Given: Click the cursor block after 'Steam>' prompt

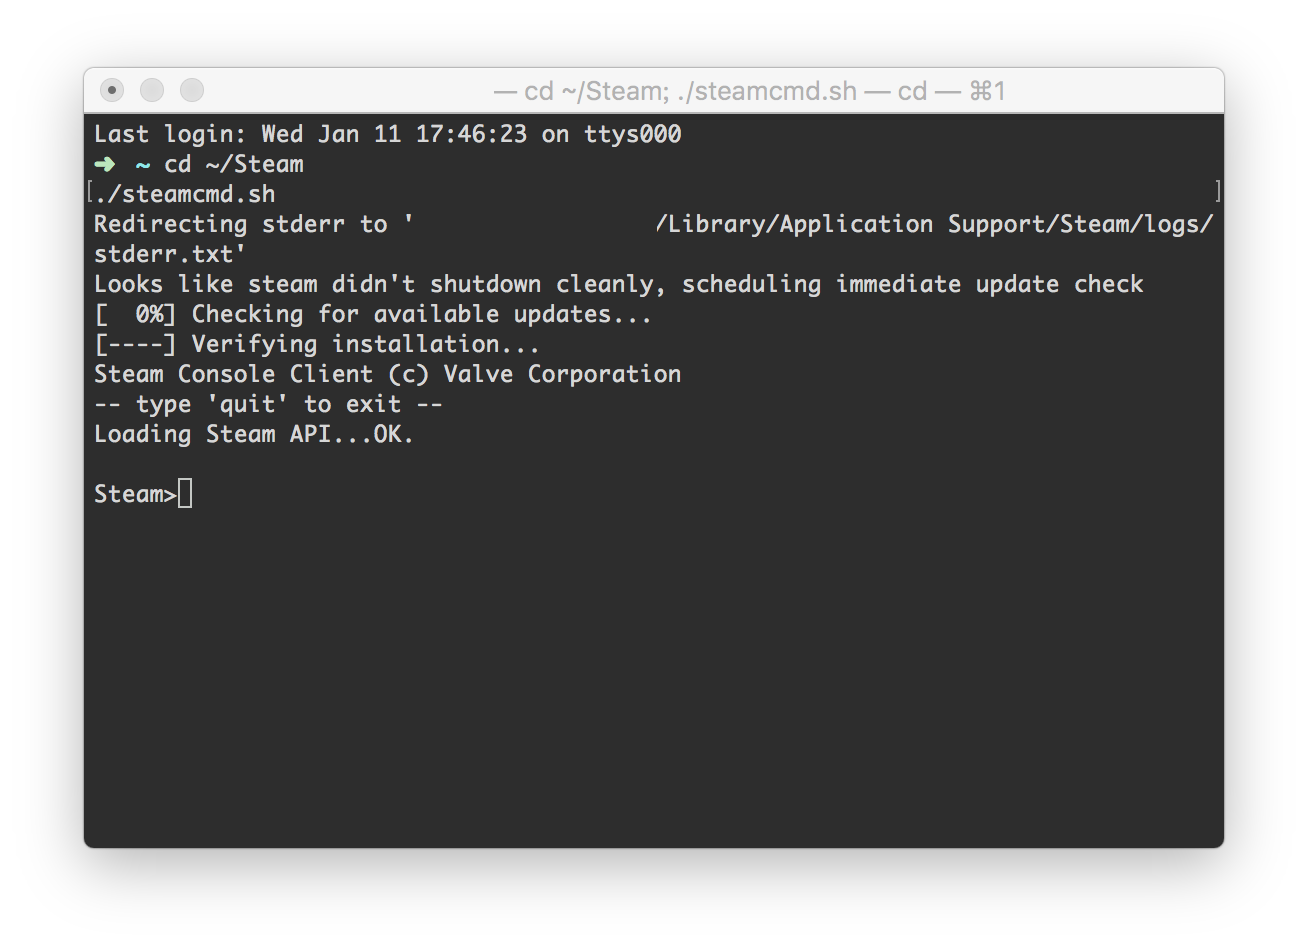Looking at the screenshot, I should tap(185, 494).
